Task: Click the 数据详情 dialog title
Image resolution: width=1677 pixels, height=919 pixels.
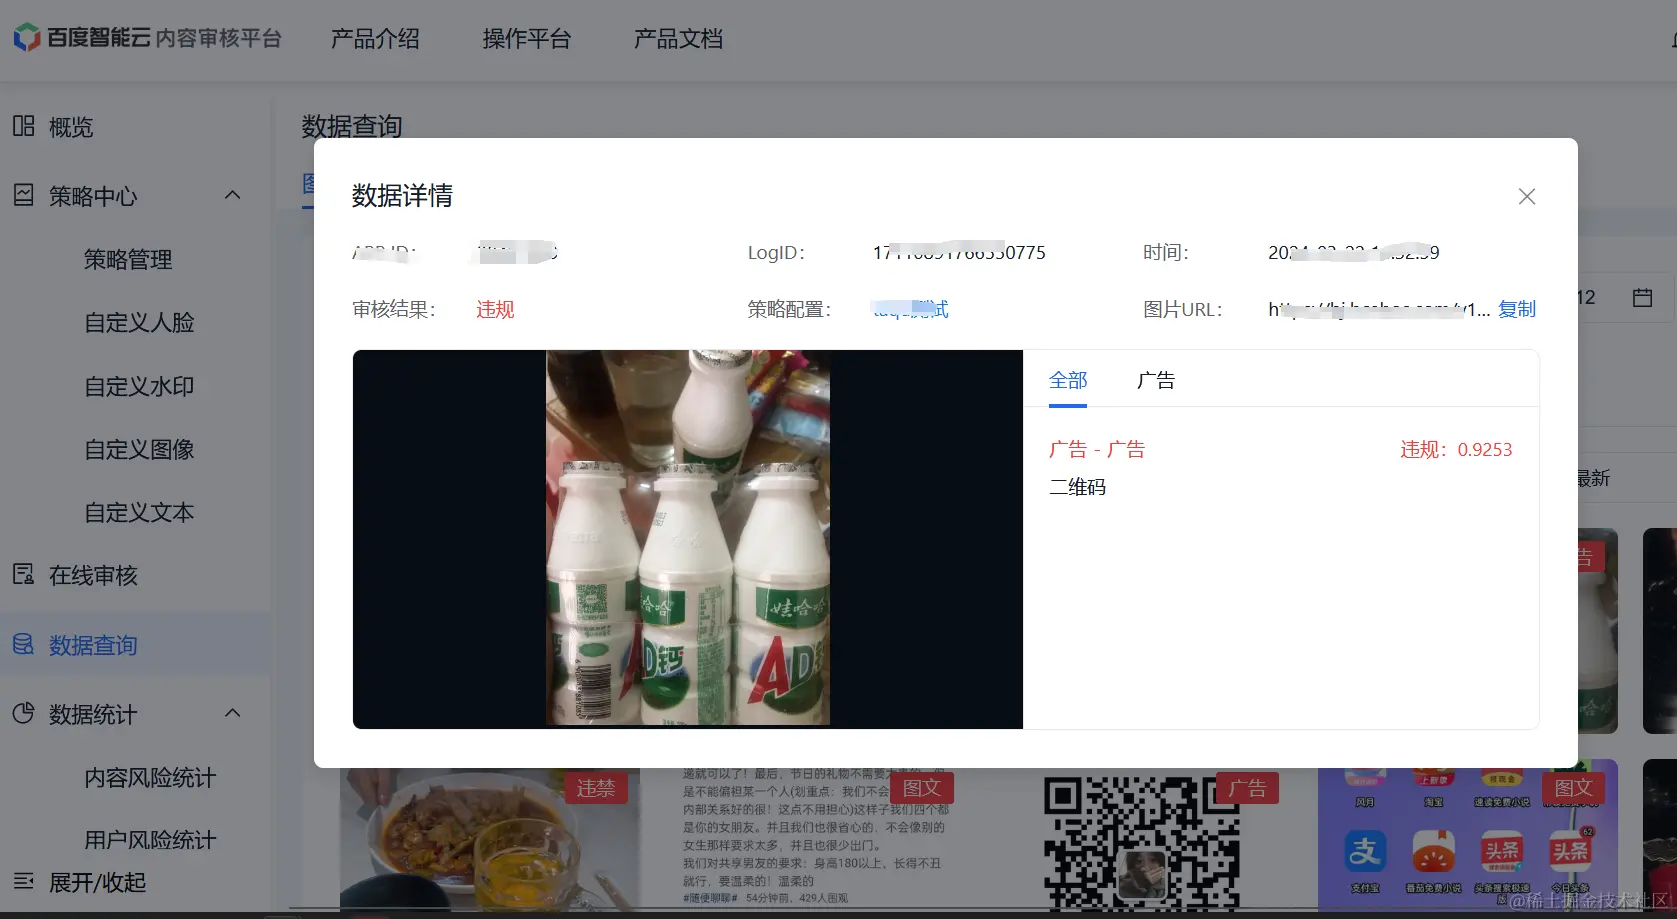Action: (x=402, y=195)
